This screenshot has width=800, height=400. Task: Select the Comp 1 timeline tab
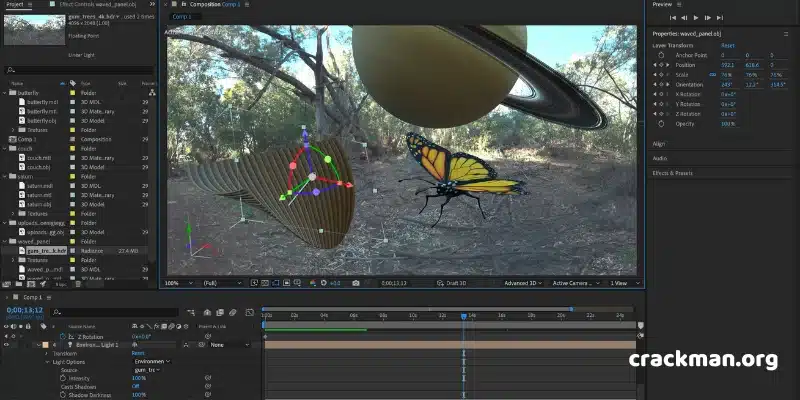click(32, 297)
